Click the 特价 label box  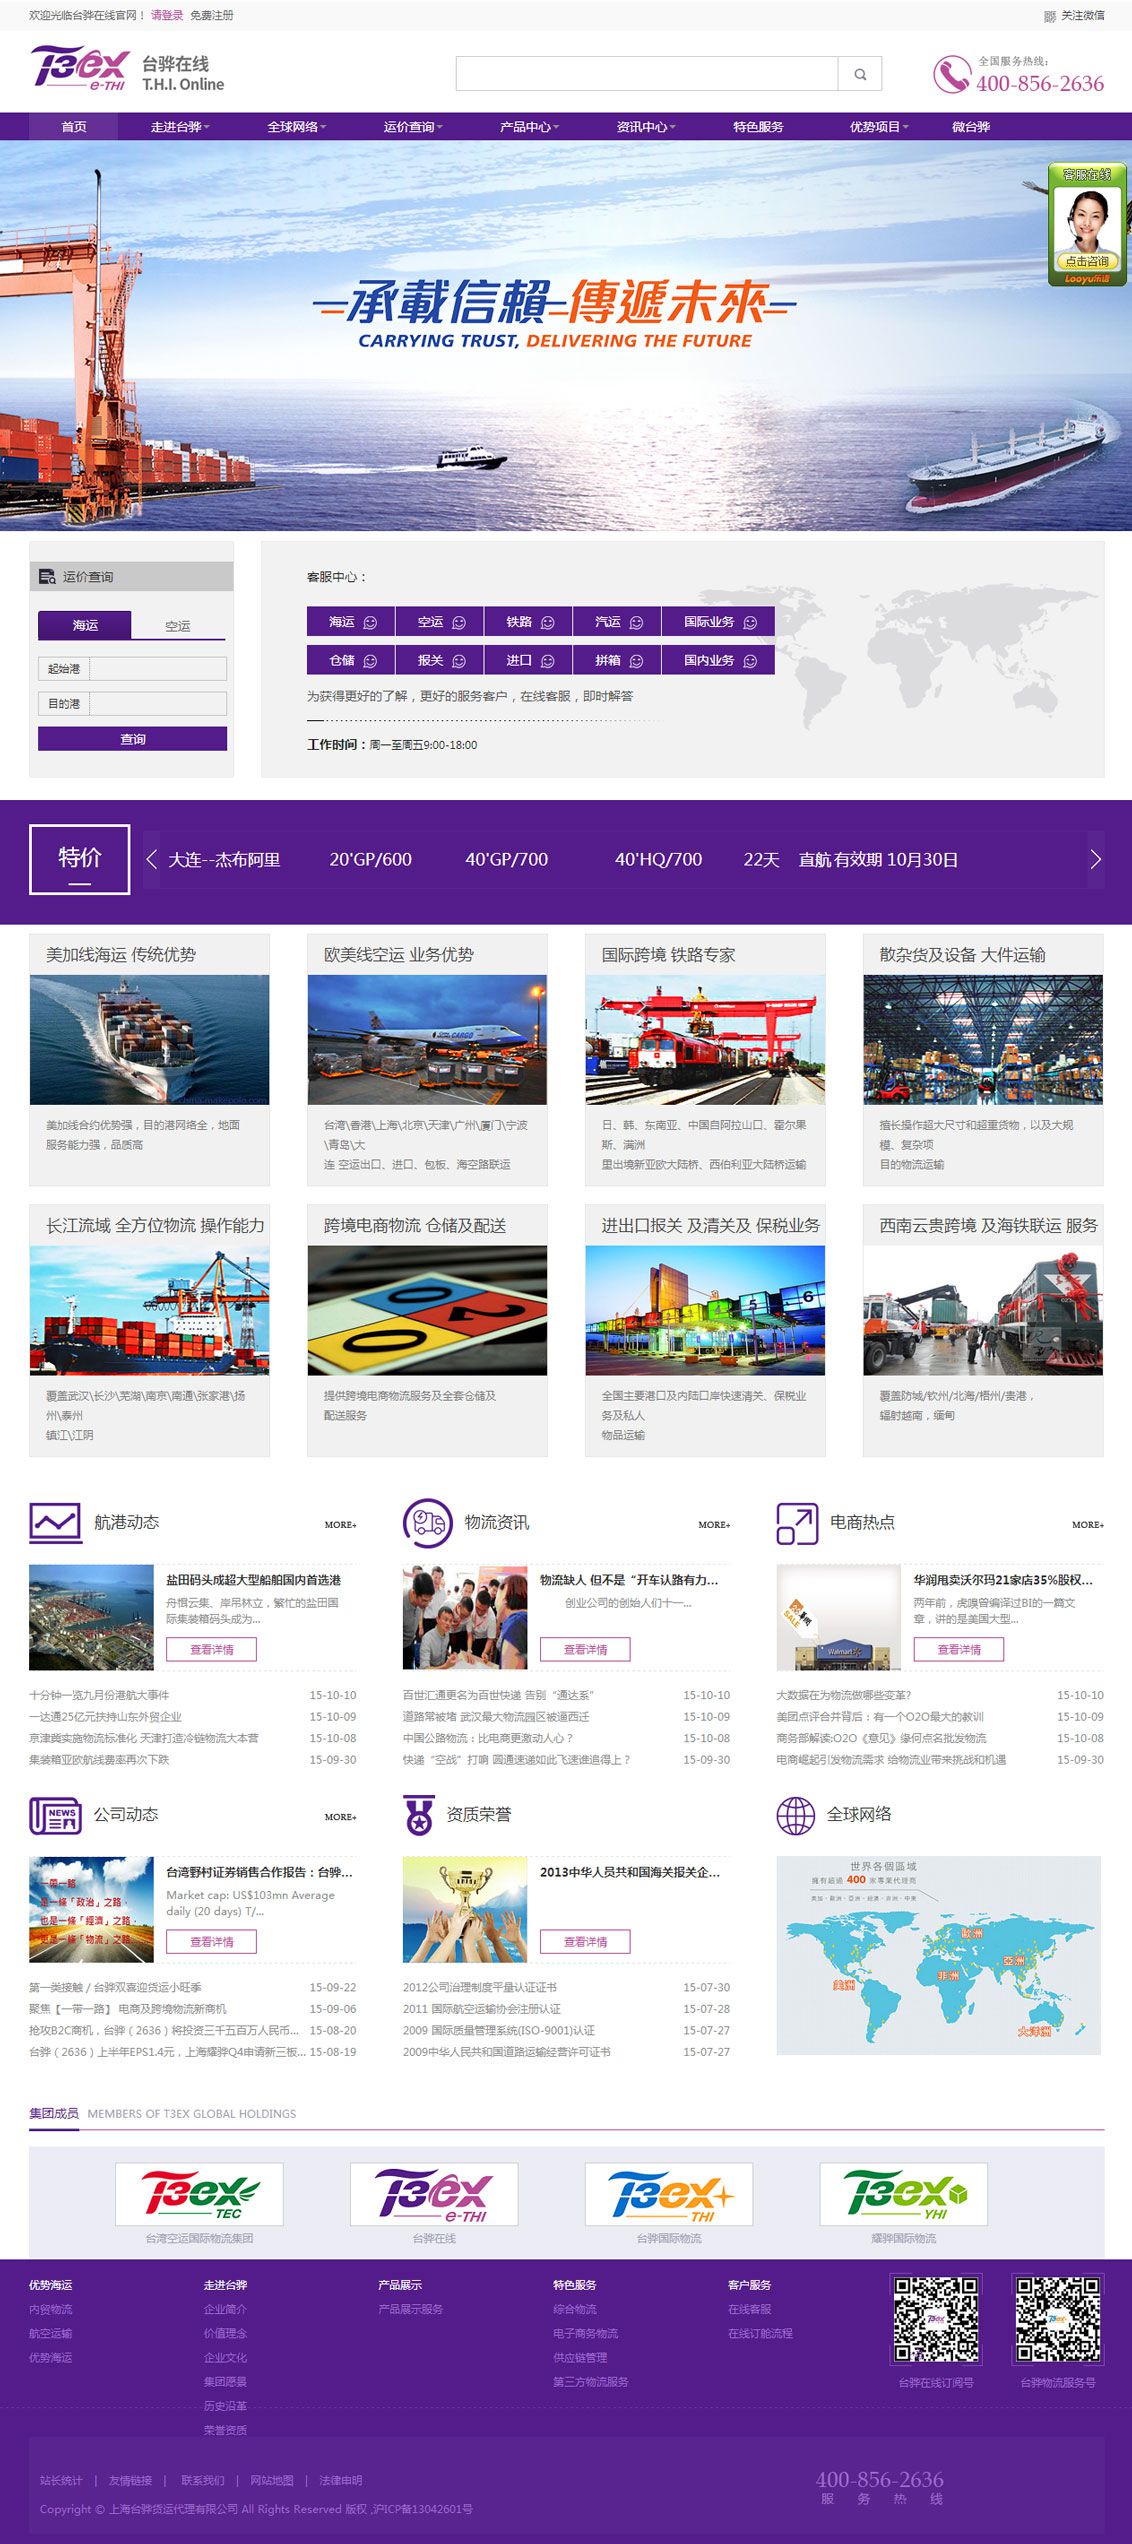click(80, 859)
